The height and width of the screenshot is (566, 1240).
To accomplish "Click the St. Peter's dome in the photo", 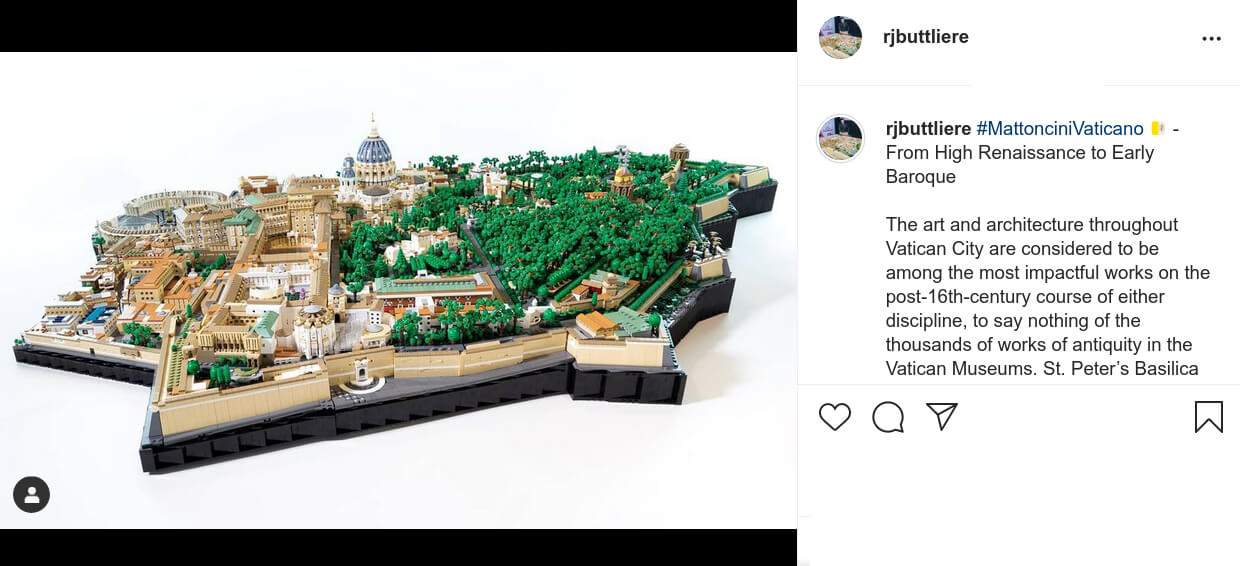I will pyautogui.click(x=374, y=152).
